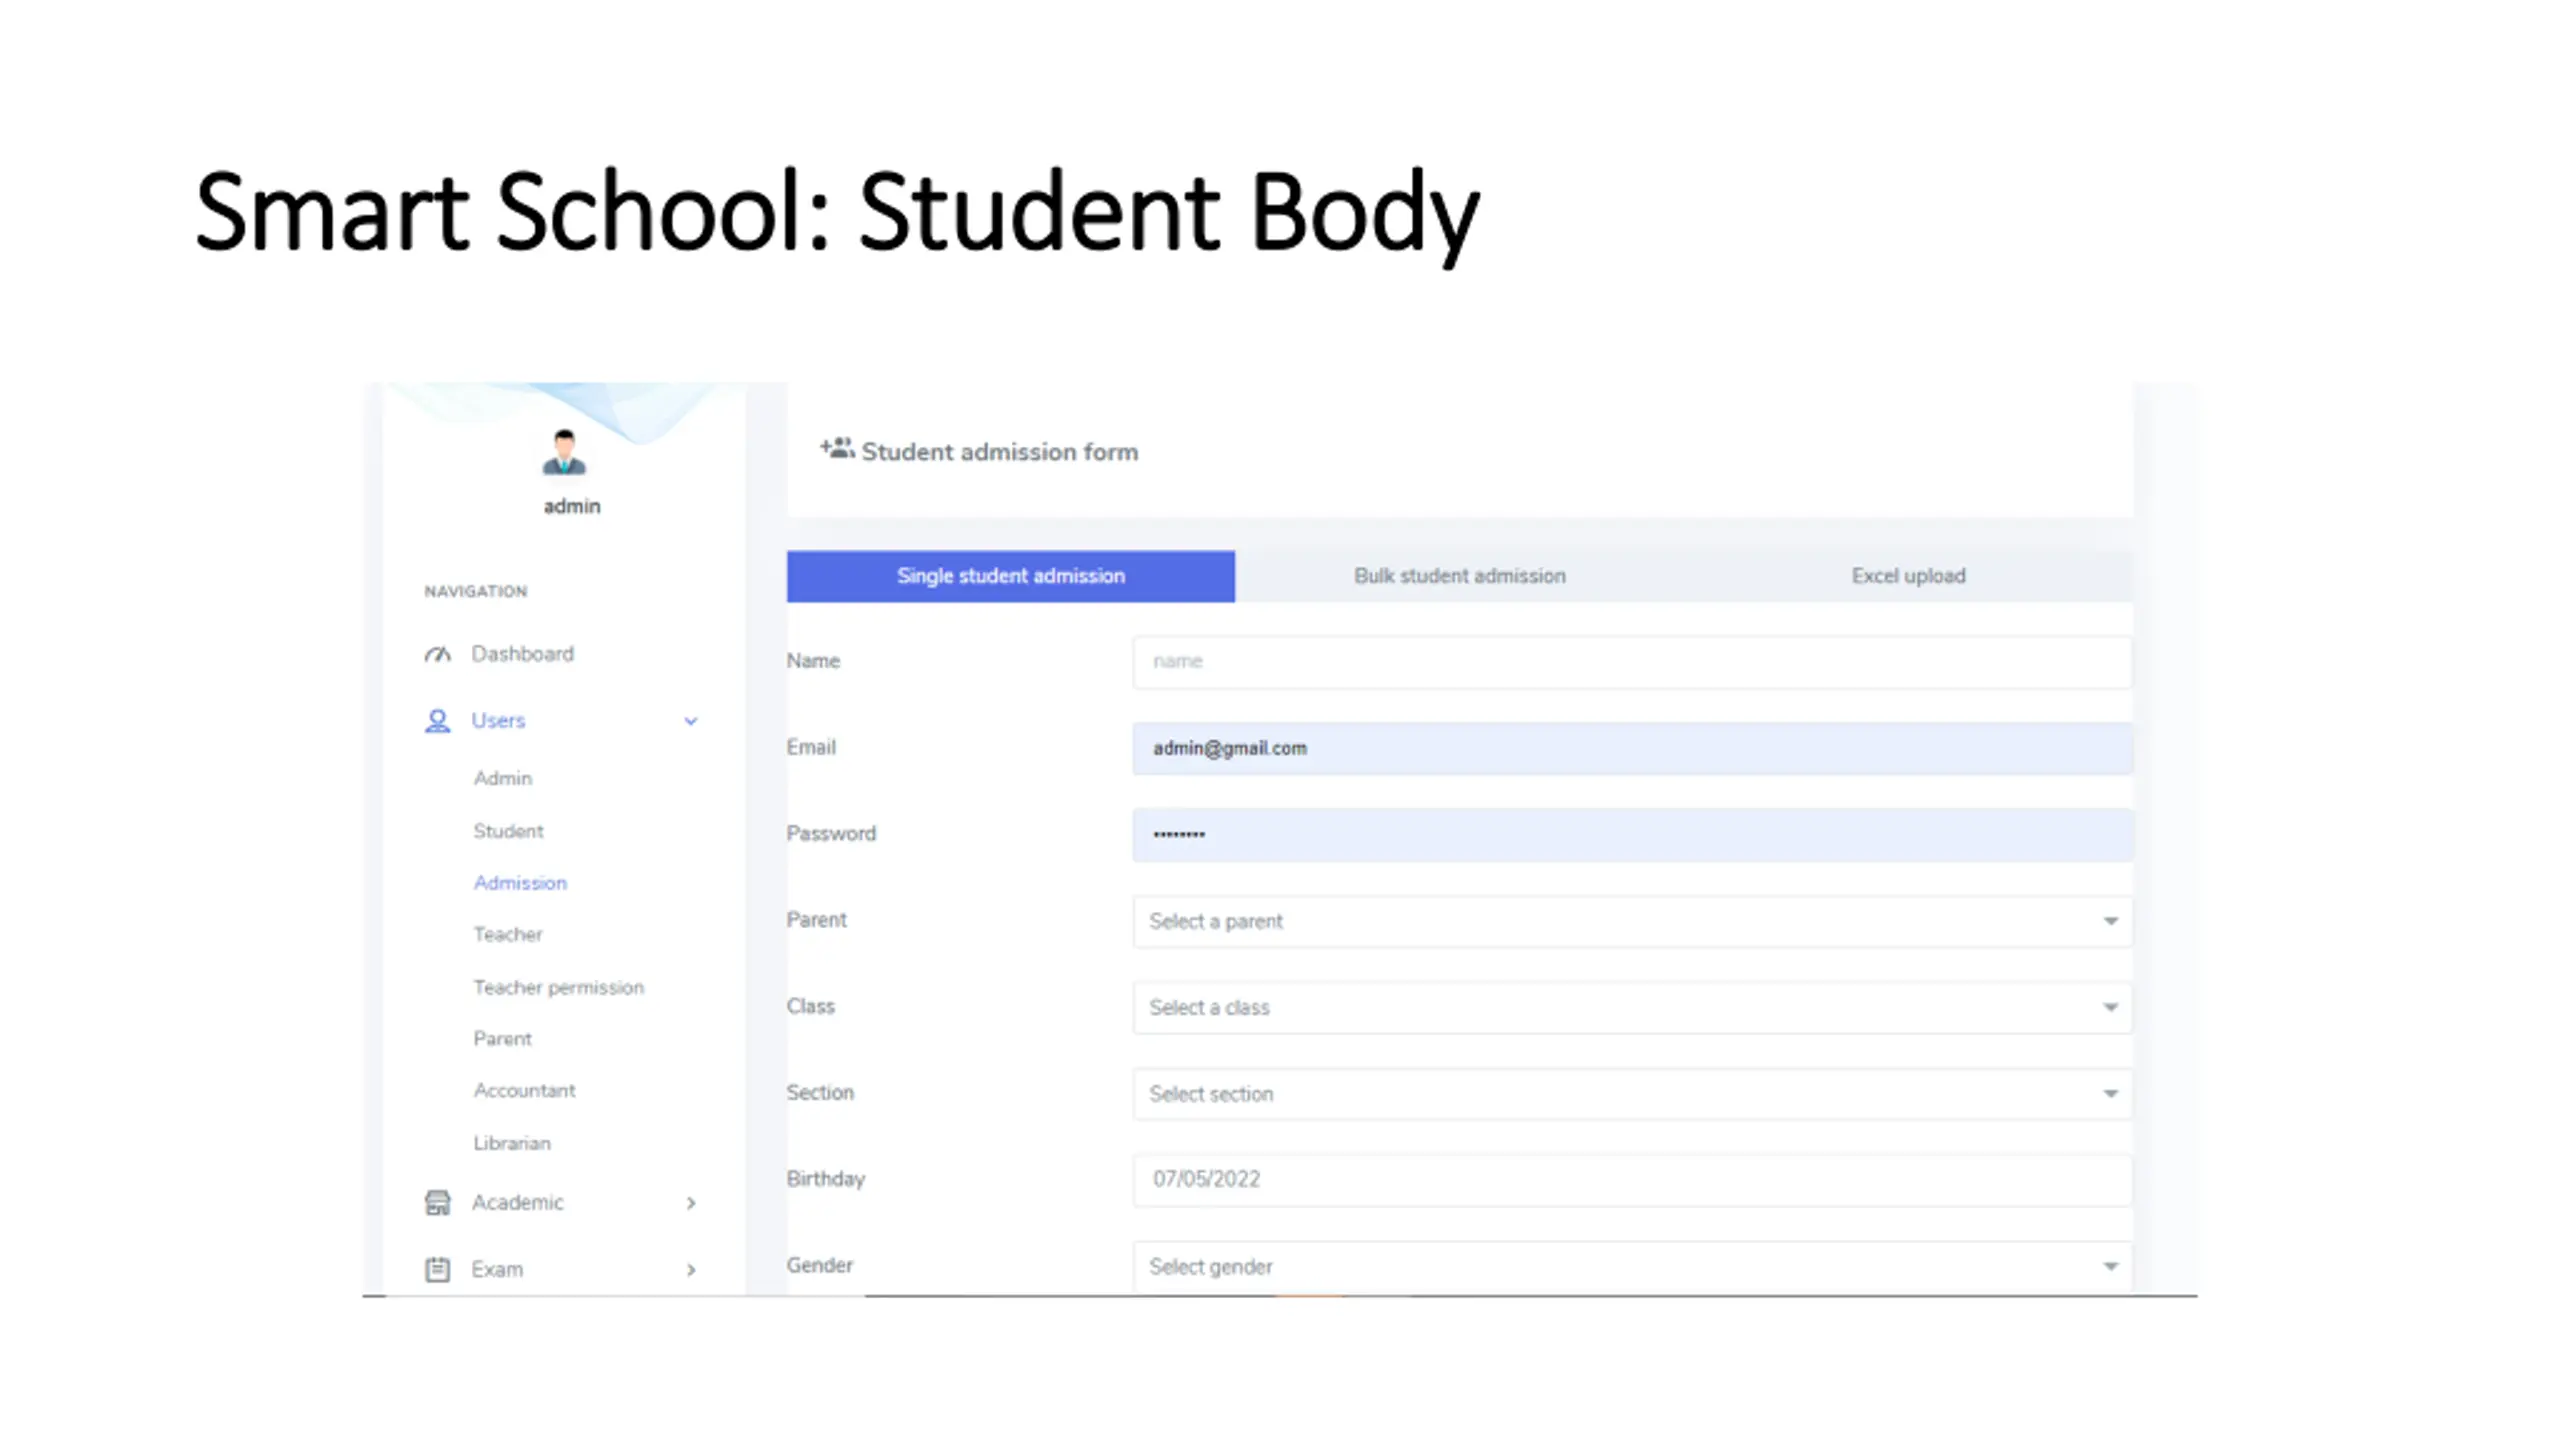
Task: Open the Select gender dropdown
Action: (1631, 1266)
